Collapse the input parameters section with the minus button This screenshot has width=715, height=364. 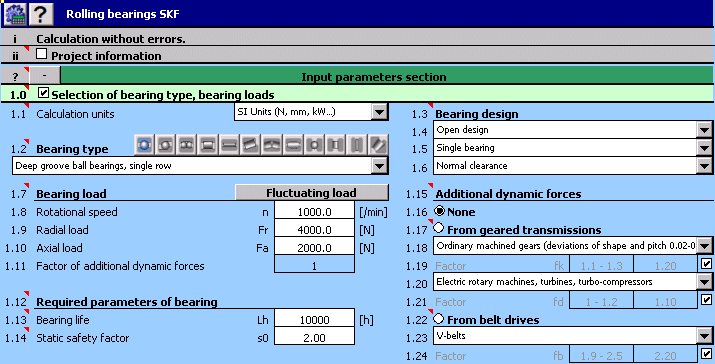pos(45,75)
